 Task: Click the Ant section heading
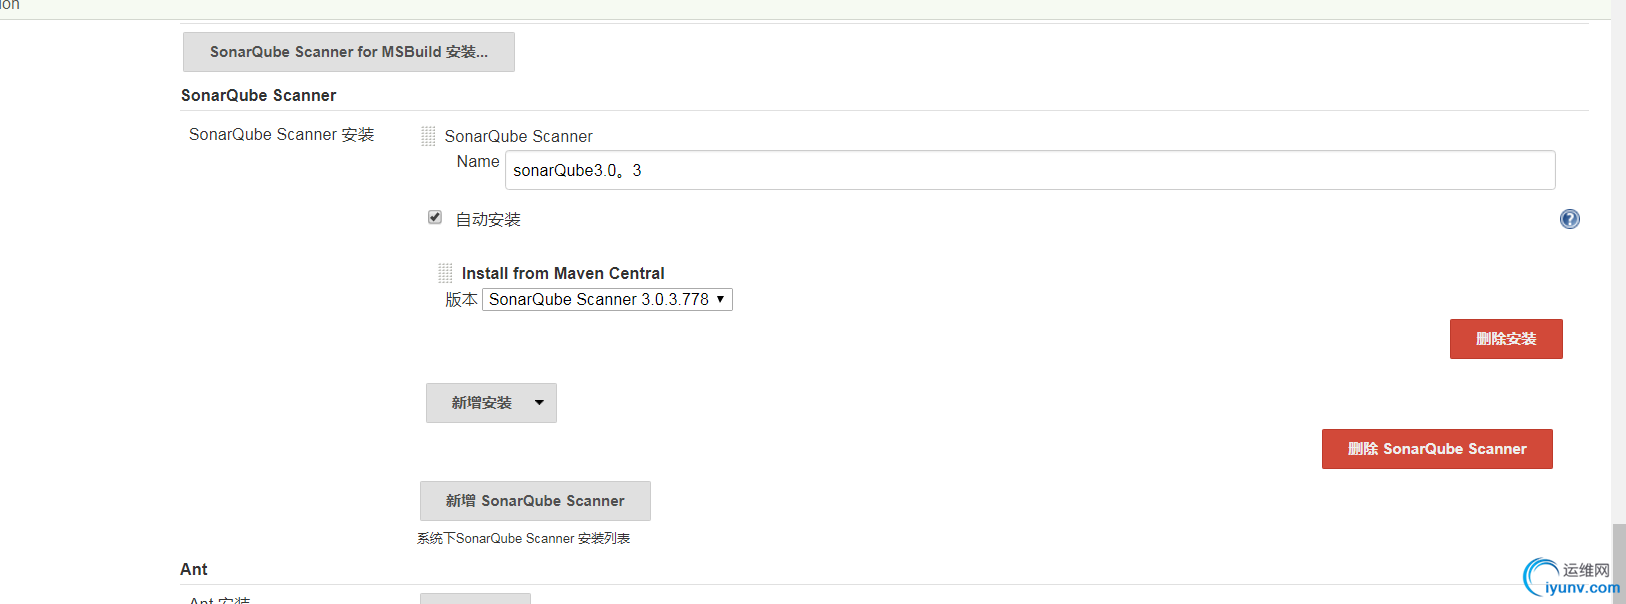[194, 569]
